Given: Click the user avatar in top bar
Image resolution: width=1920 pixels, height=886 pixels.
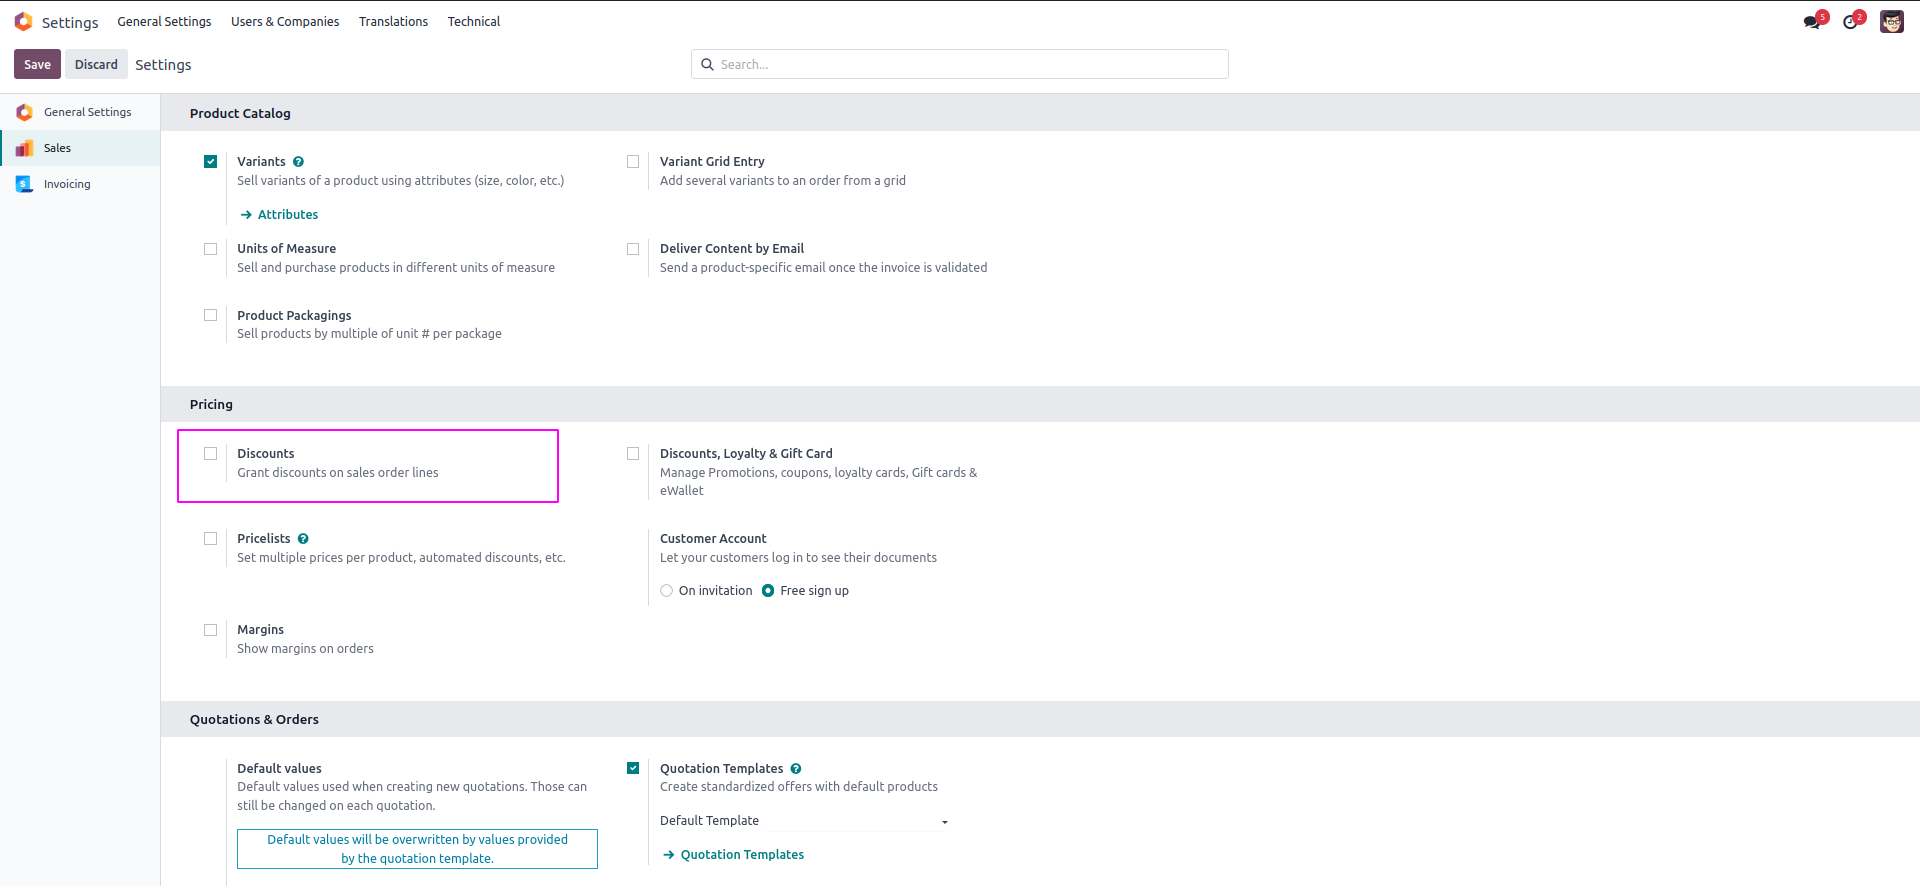Looking at the screenshot, I should point(1891,22).
